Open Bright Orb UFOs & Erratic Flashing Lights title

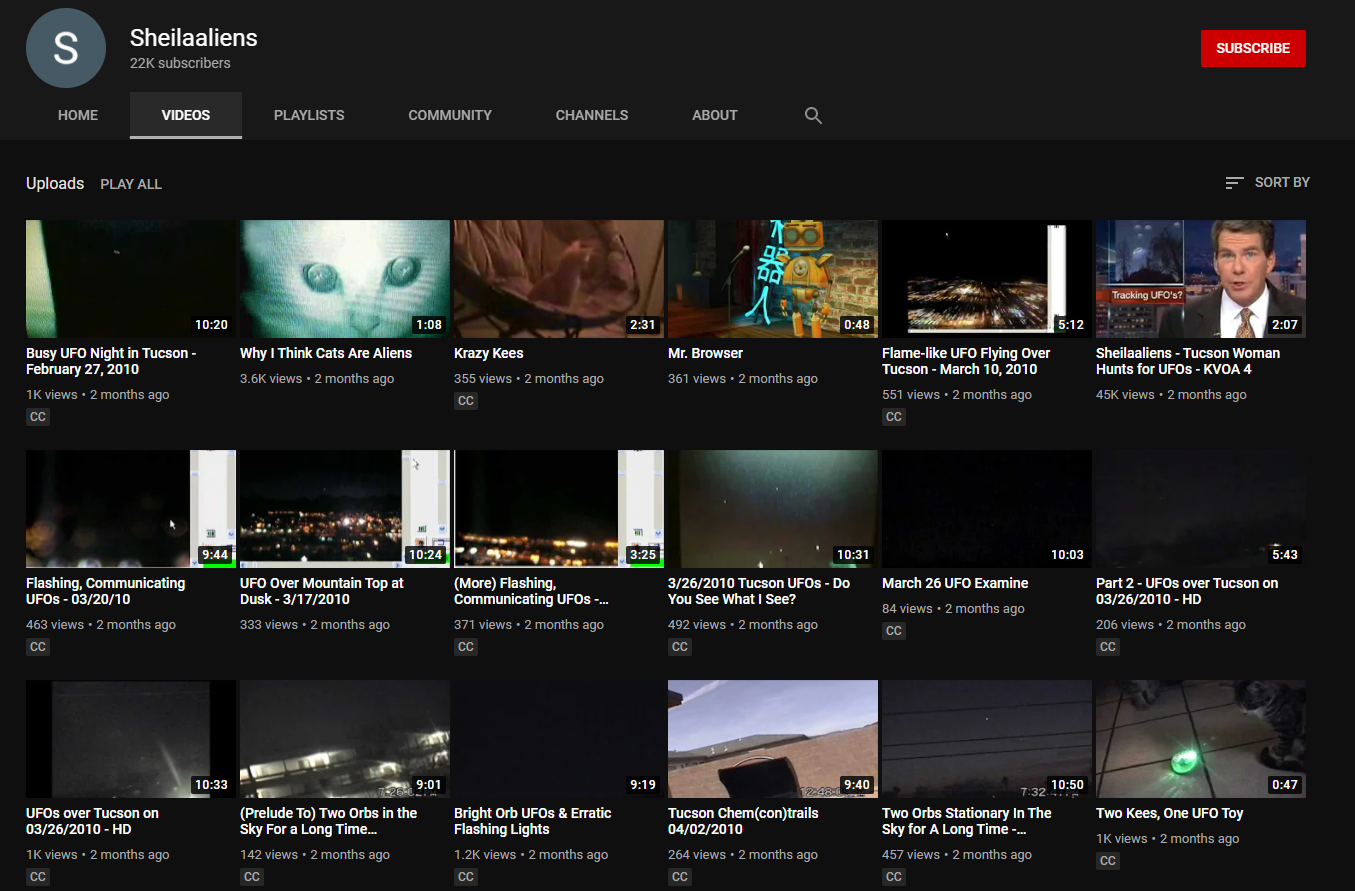pyautogui.click(x=533, y=821)
